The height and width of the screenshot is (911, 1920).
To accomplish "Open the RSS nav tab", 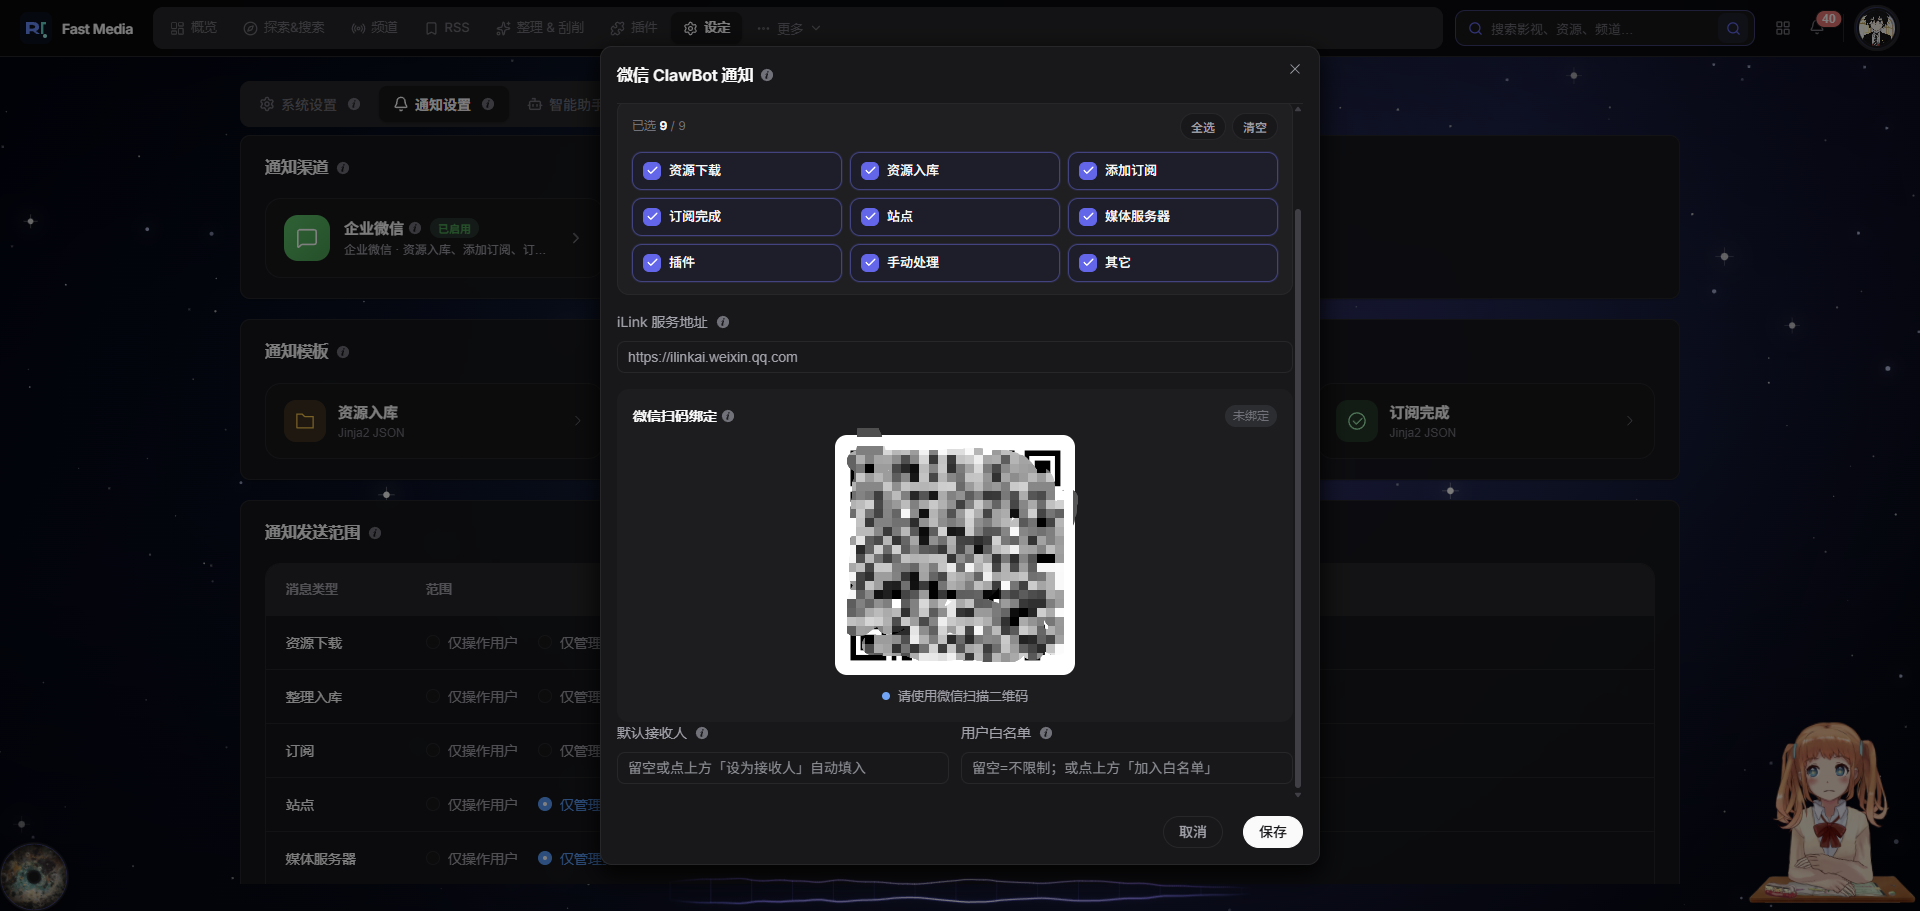I will tap(447, 28).
